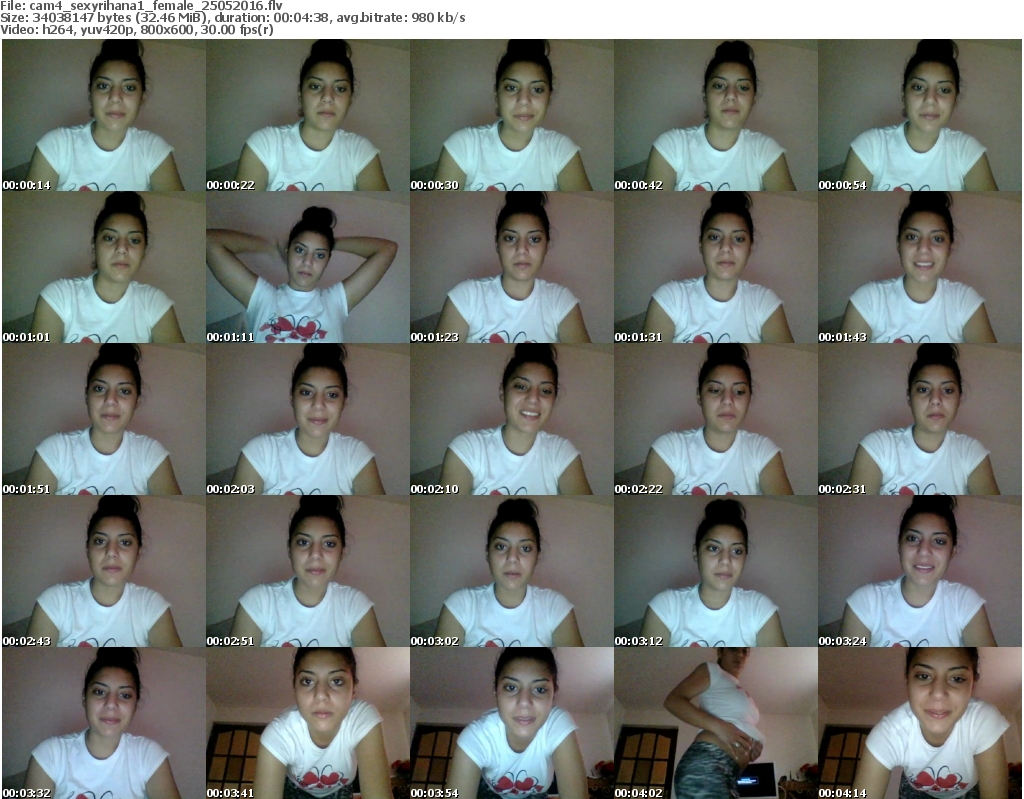
Task: Click the 00:03:54 frame thumbnail
Action: [511, 723]
